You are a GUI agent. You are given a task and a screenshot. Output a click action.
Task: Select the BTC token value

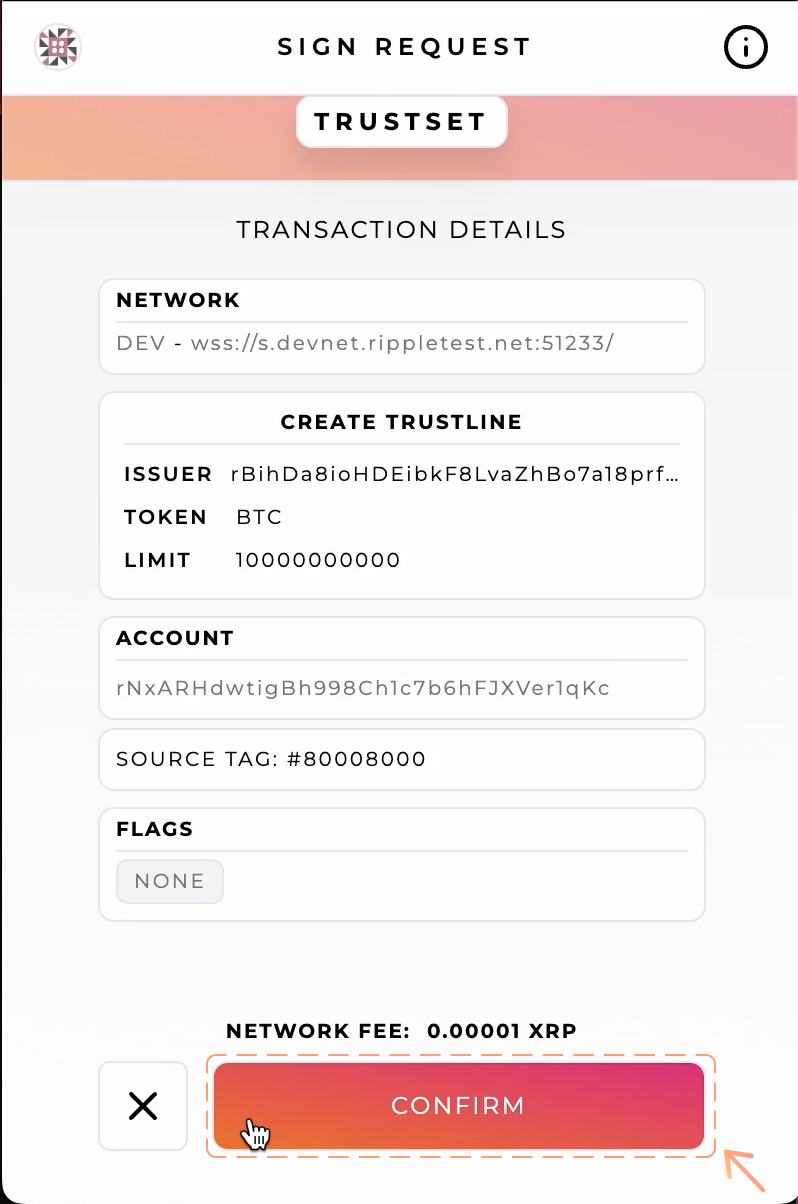click(x=259, y=517)
